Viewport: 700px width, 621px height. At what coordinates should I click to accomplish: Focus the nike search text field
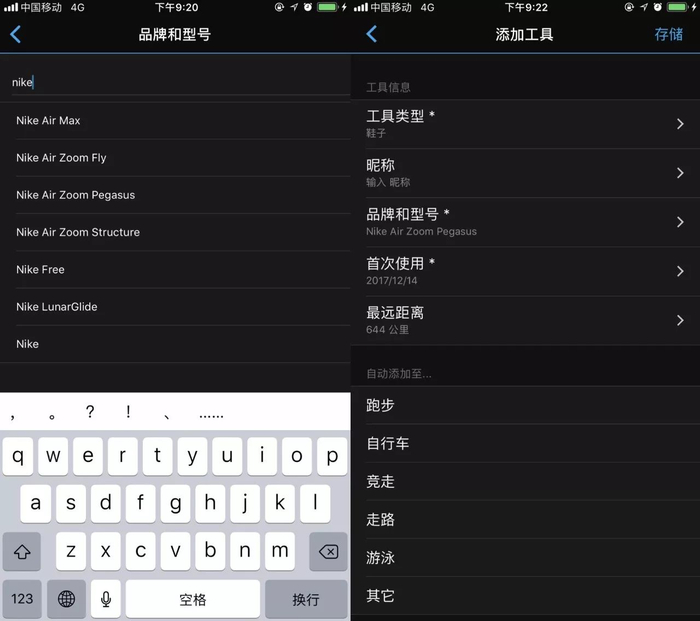pos(181,83)
